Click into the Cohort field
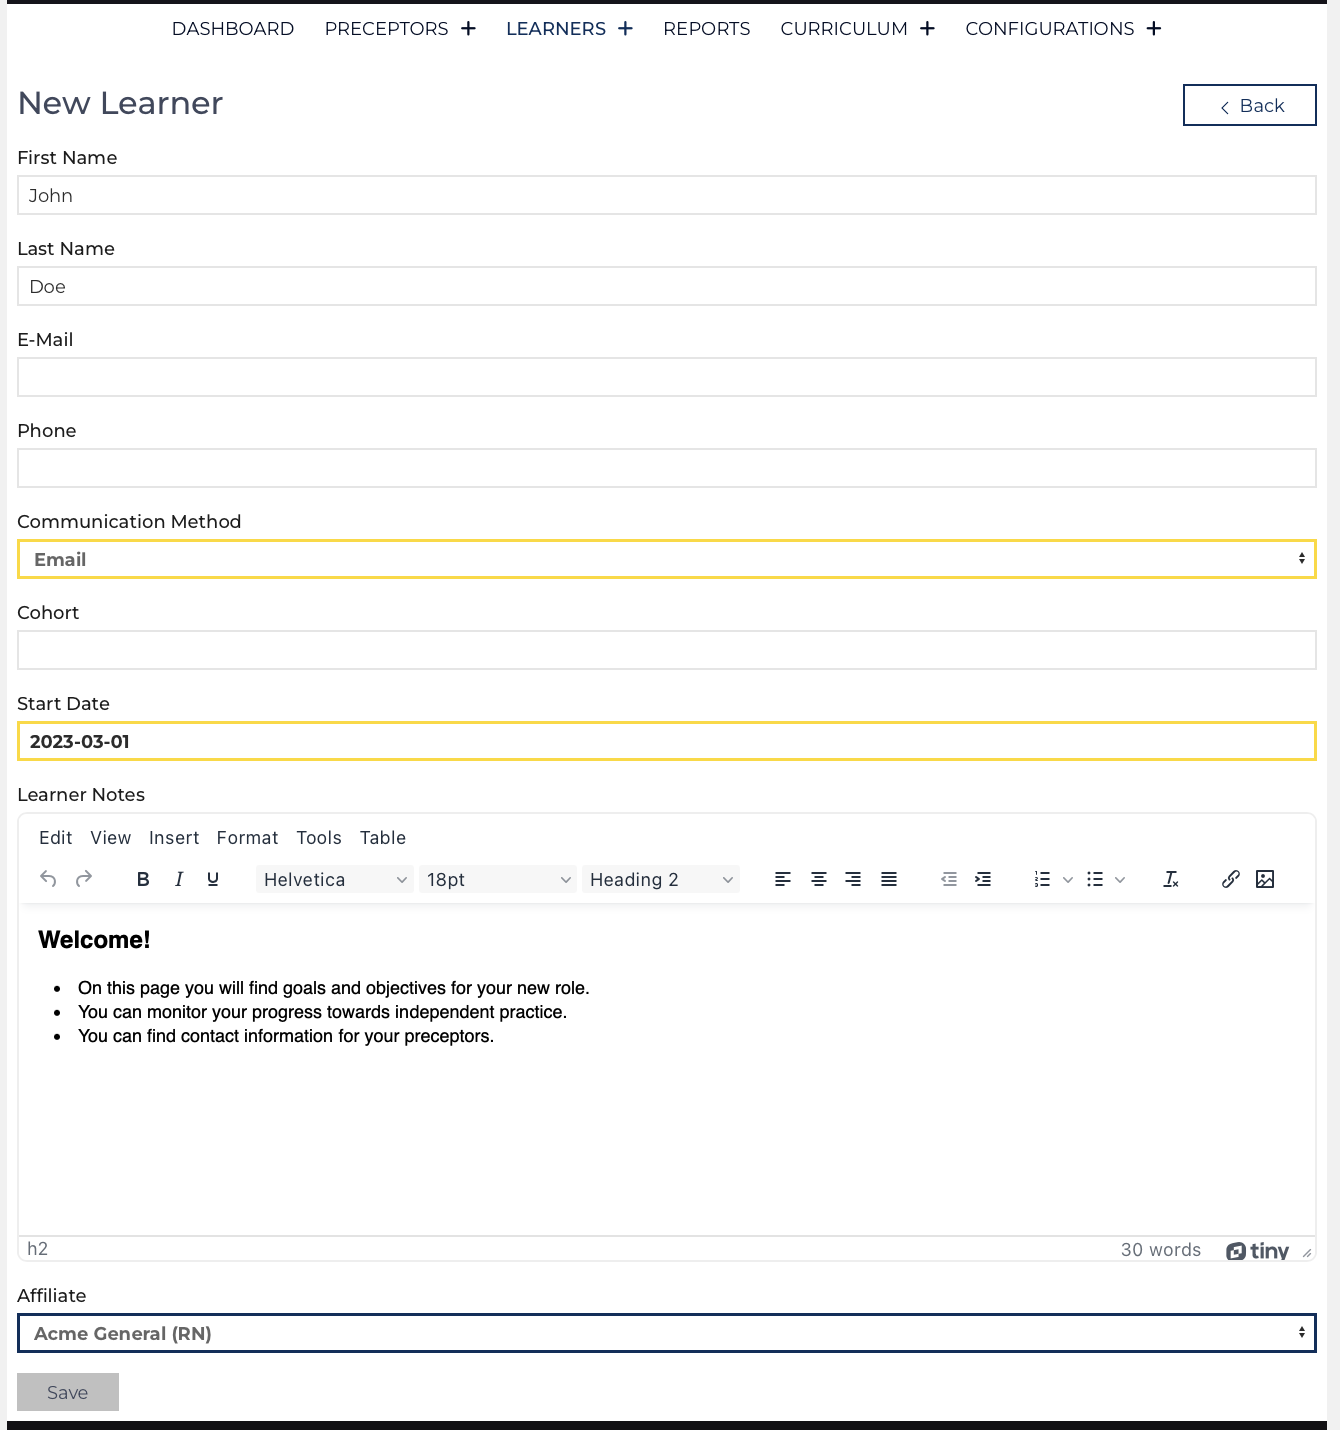 click(x=667, y=650)
